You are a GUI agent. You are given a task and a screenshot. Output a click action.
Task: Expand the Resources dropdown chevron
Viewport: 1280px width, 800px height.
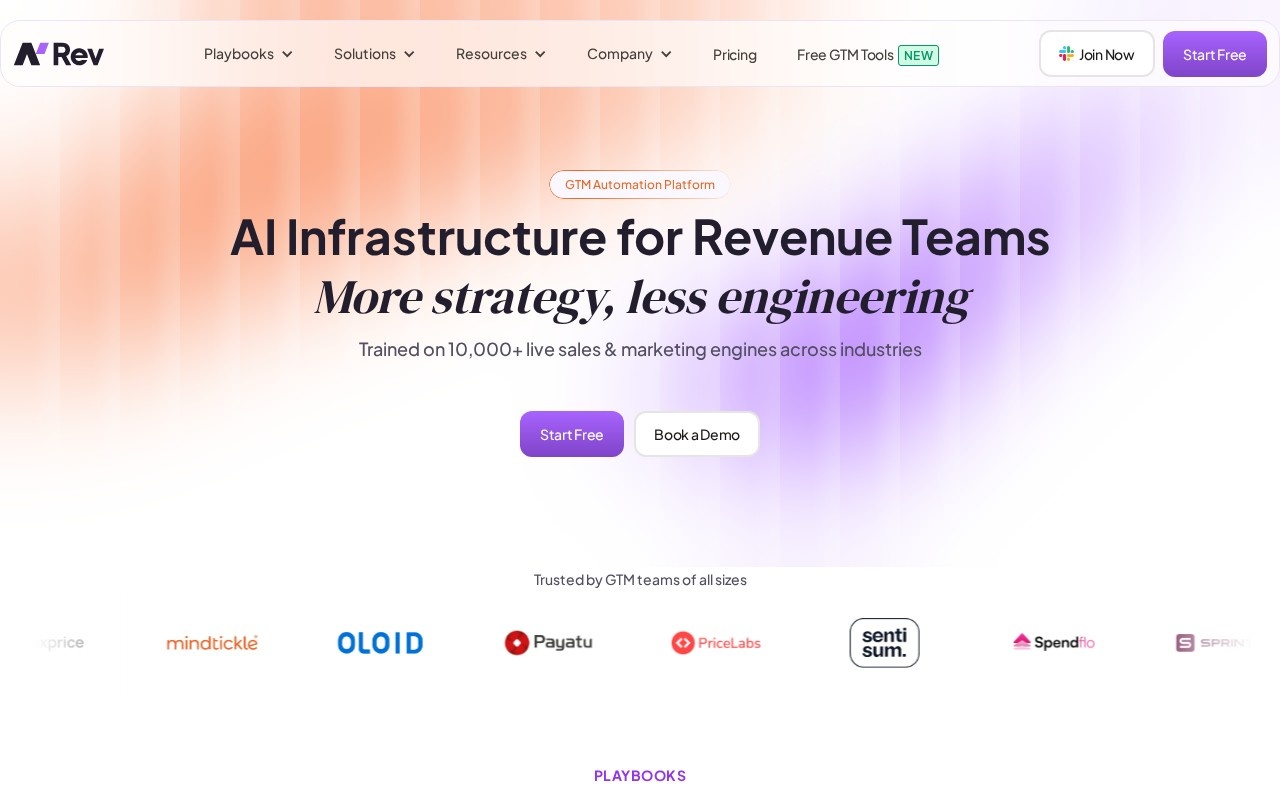click(540, 54)
